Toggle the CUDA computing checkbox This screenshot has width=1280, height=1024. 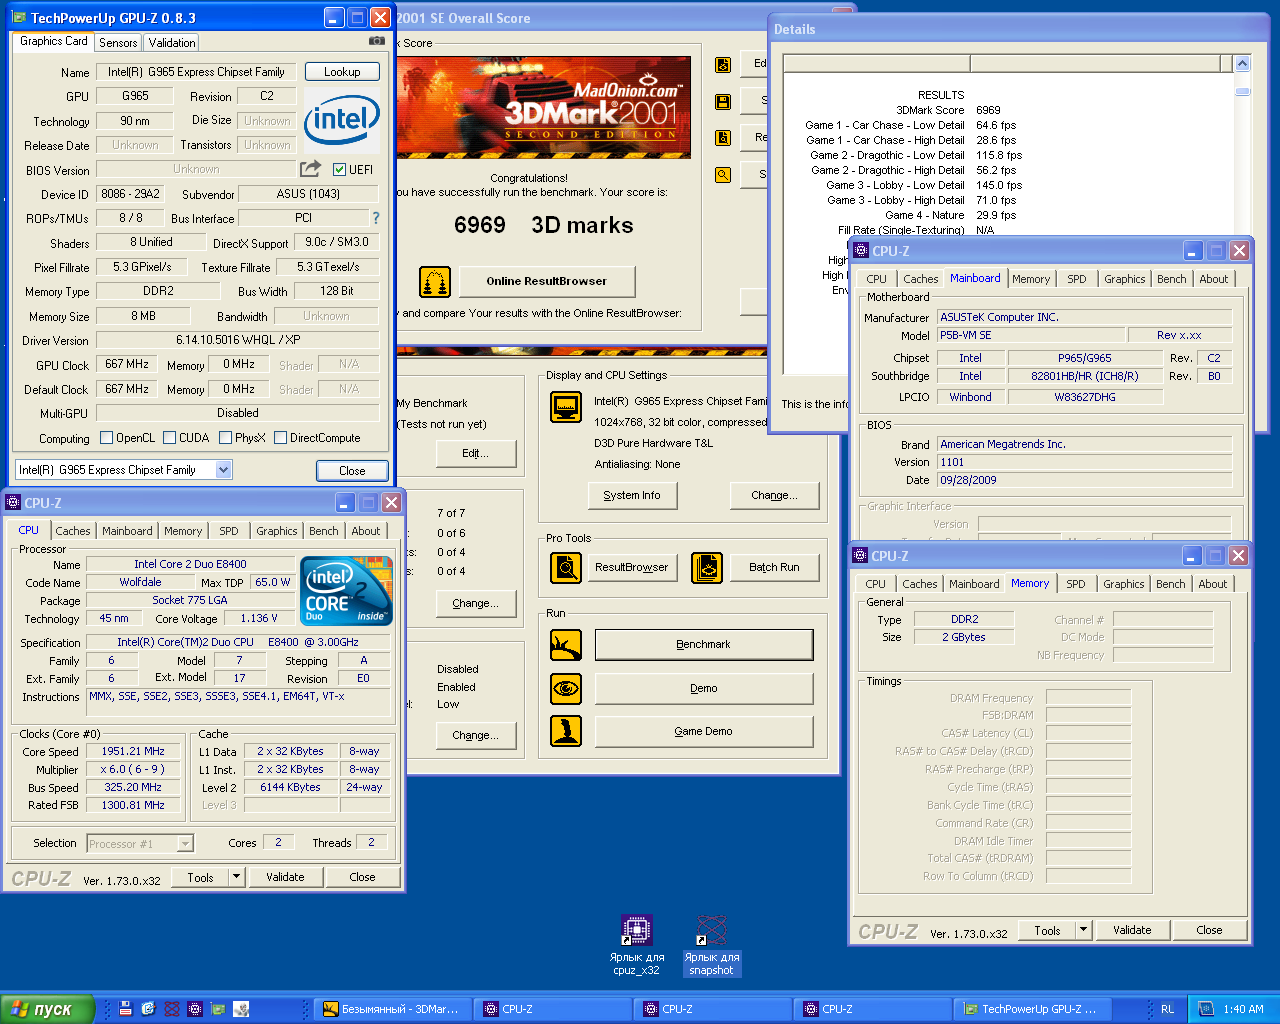(169, 438)
